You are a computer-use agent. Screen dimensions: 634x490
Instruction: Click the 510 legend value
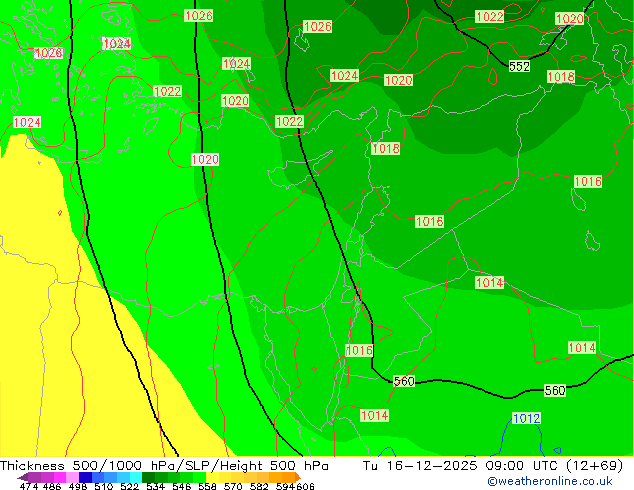(104, 486)
